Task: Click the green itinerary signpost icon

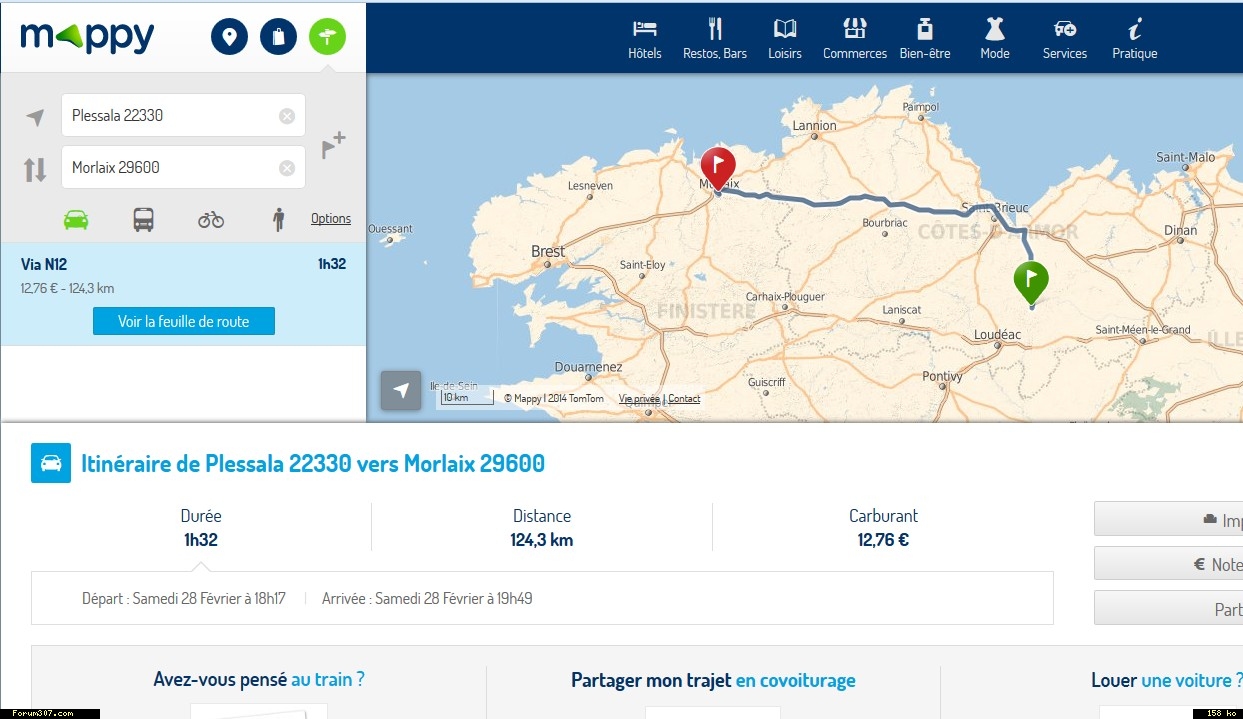Action: tap(327, 38)
